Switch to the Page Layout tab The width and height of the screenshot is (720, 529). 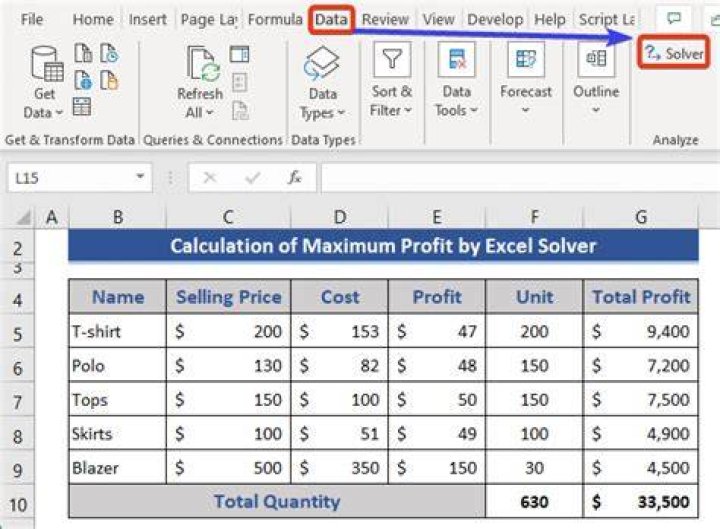click(x=209, y=19)
